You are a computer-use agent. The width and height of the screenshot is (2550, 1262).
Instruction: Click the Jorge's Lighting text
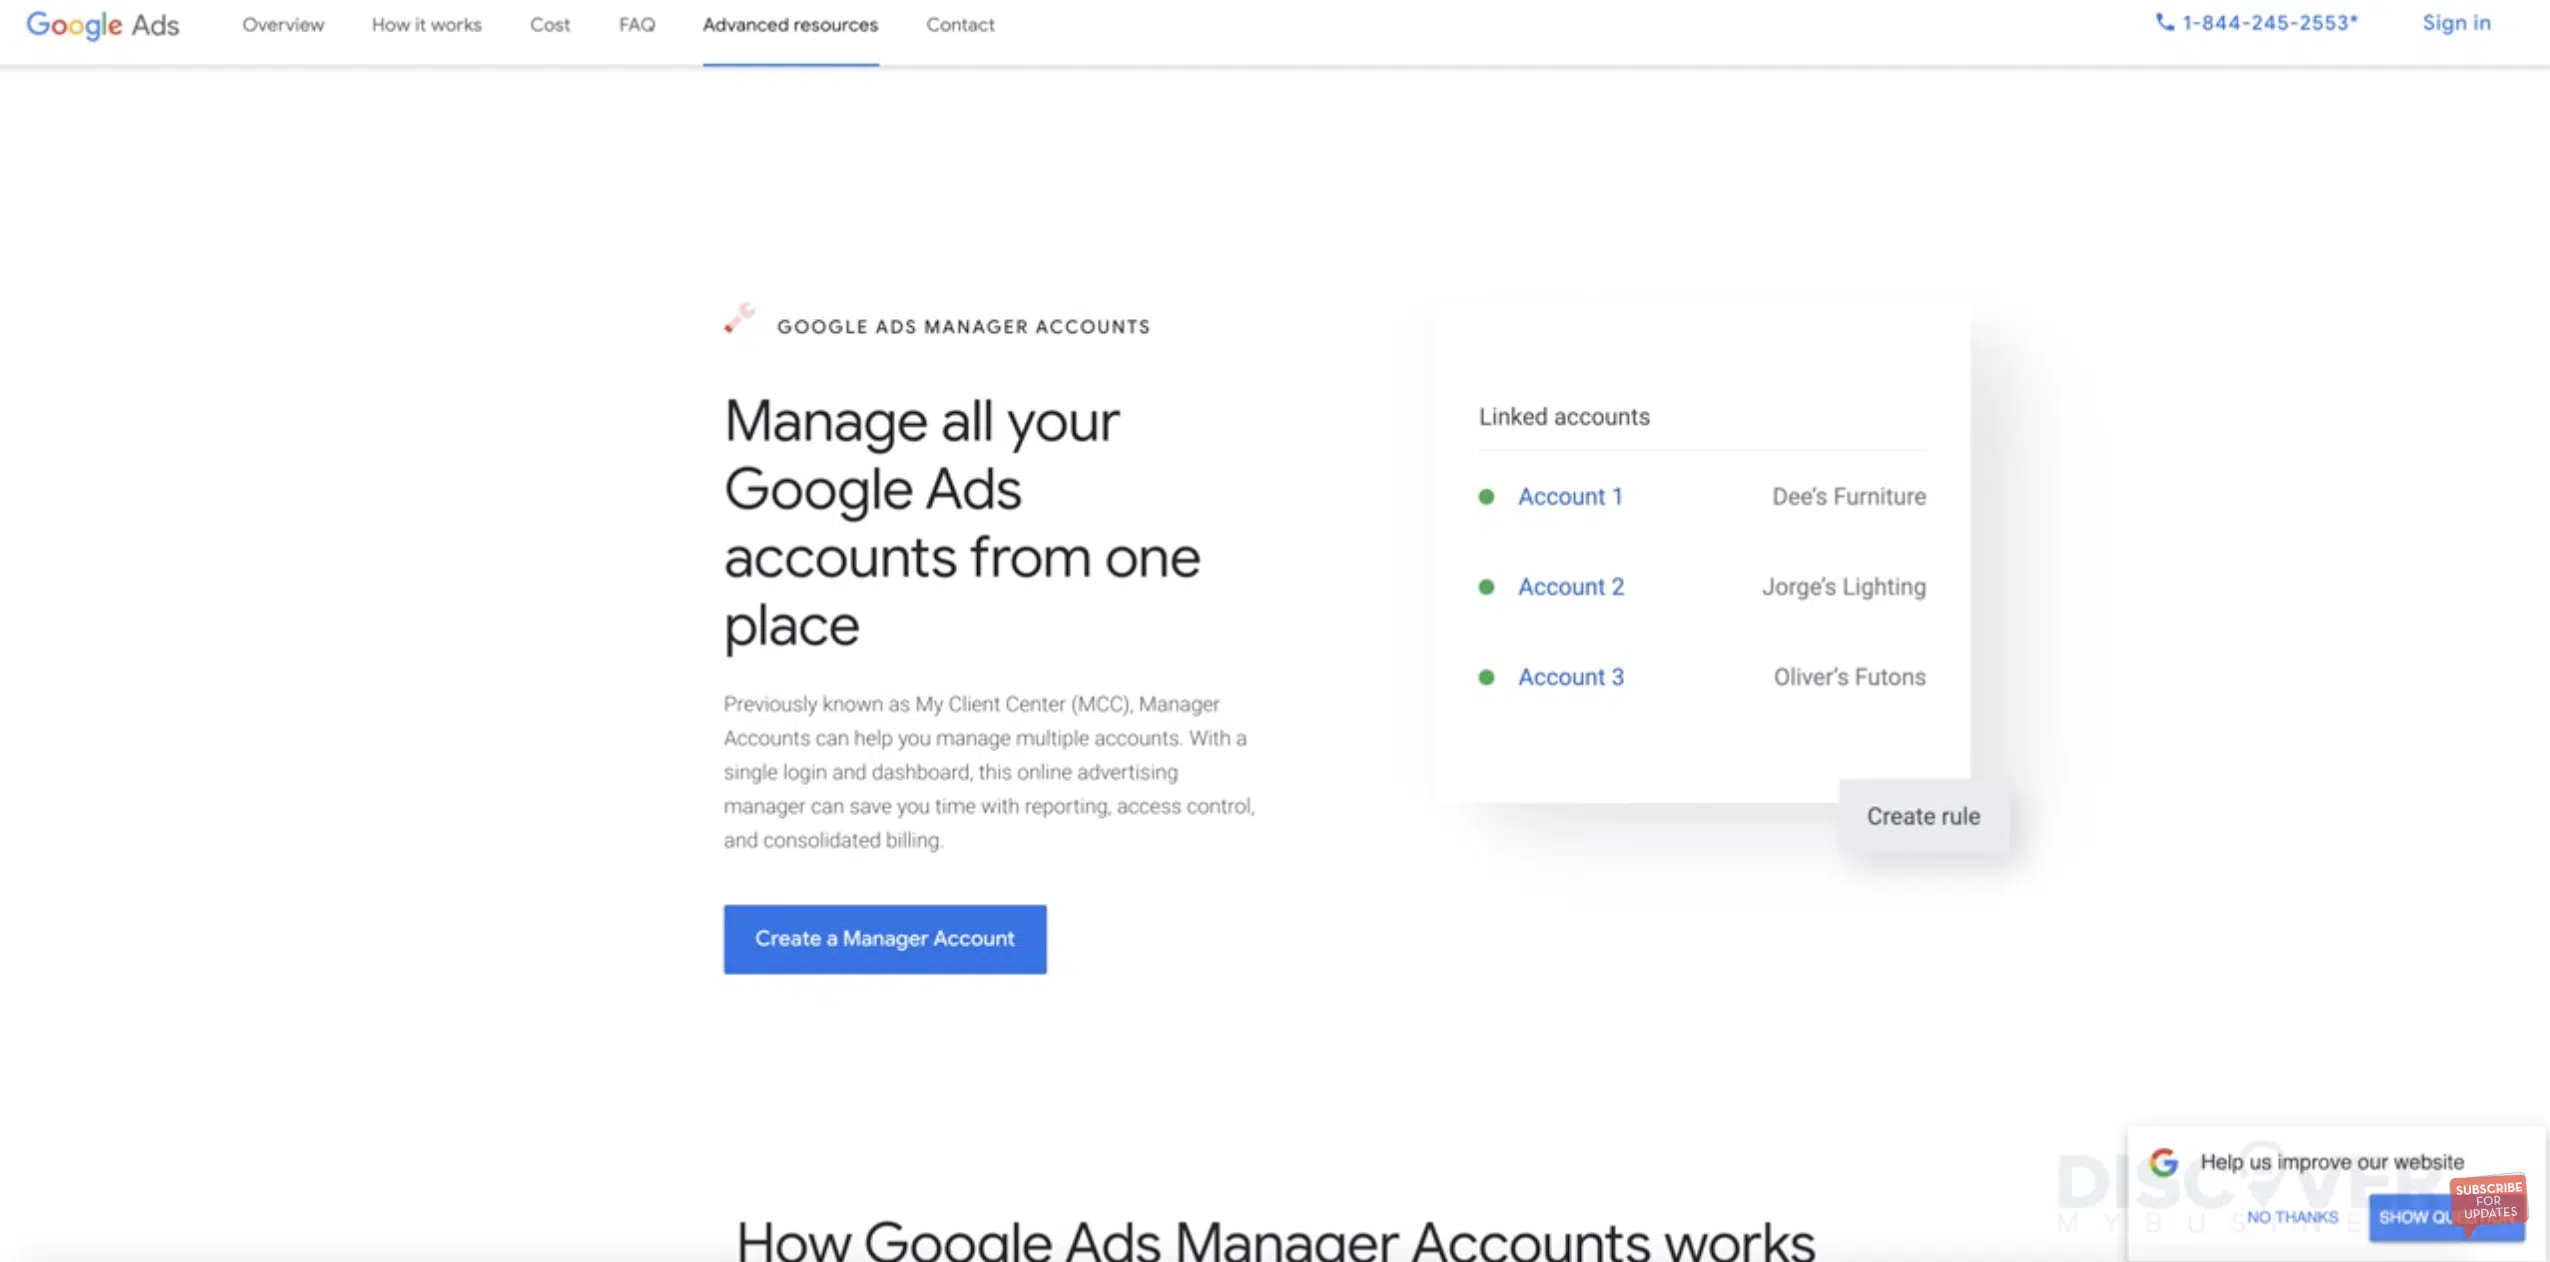tap(1844, 587)
